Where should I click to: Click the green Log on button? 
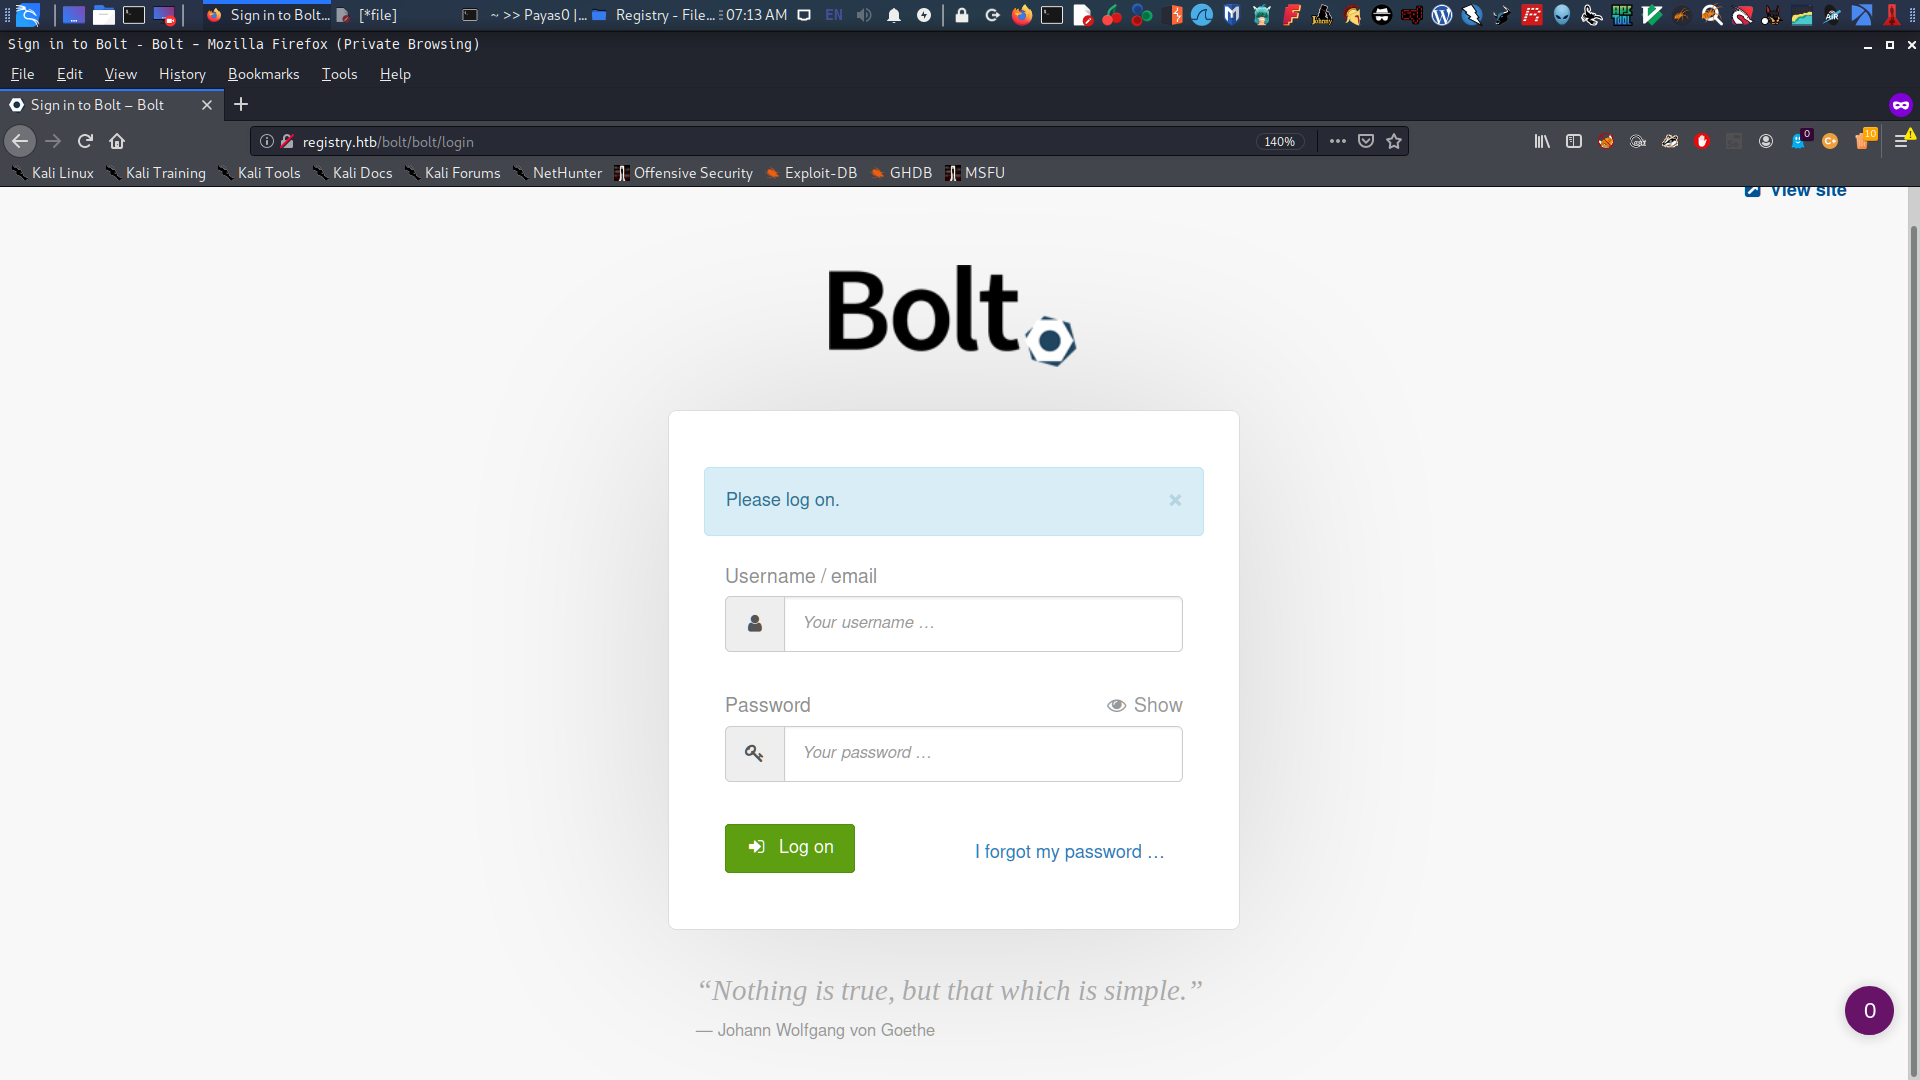pos(790,848)
